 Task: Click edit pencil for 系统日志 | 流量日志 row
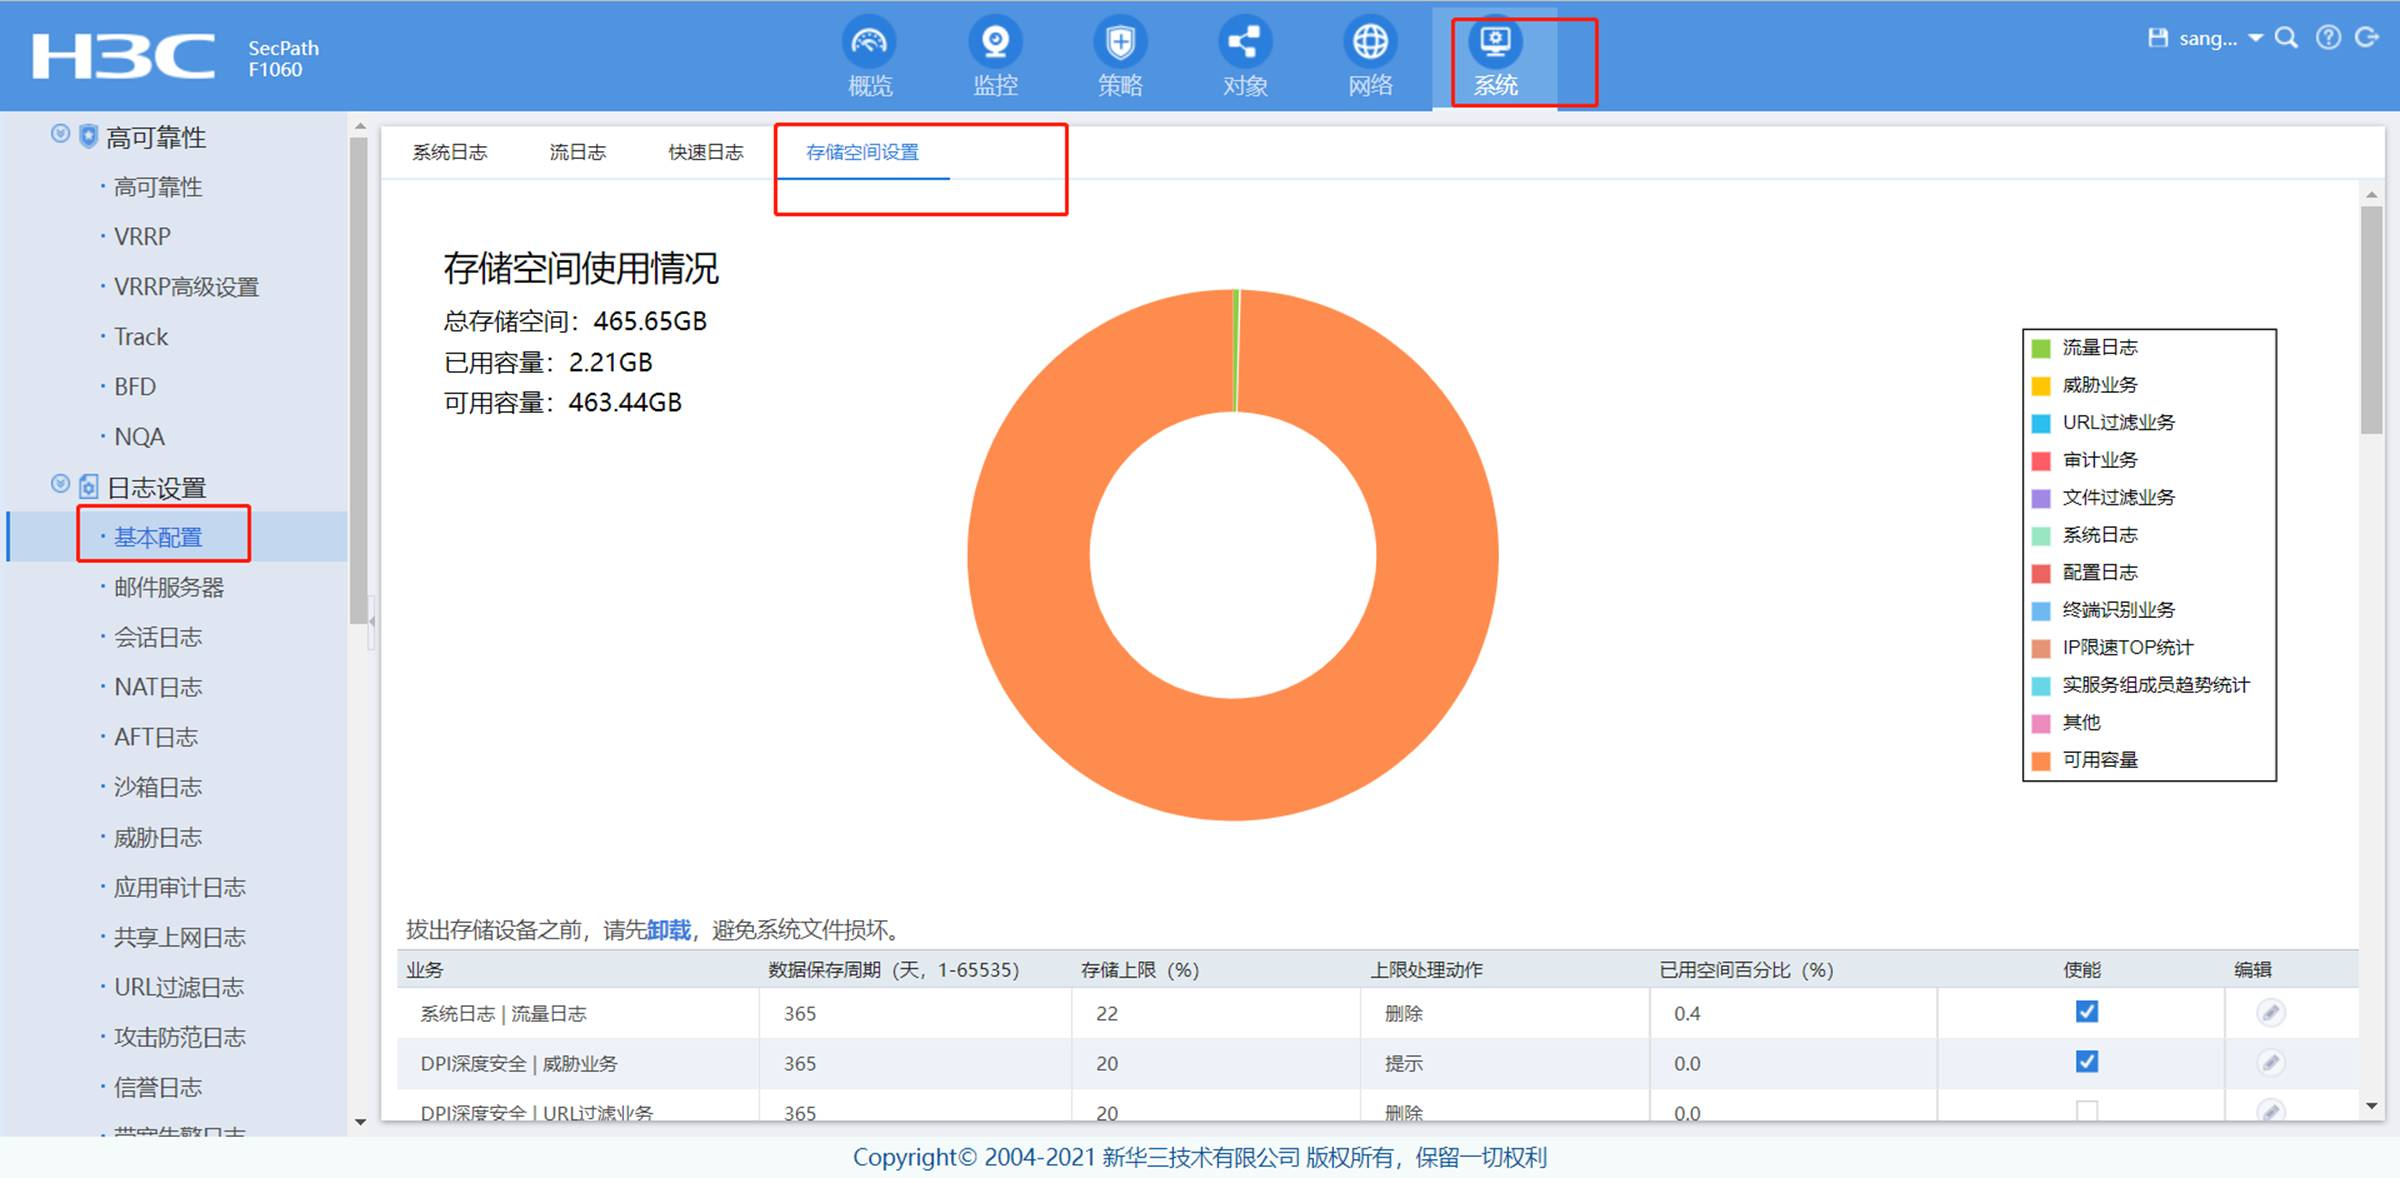[x=2271, y=1013]
